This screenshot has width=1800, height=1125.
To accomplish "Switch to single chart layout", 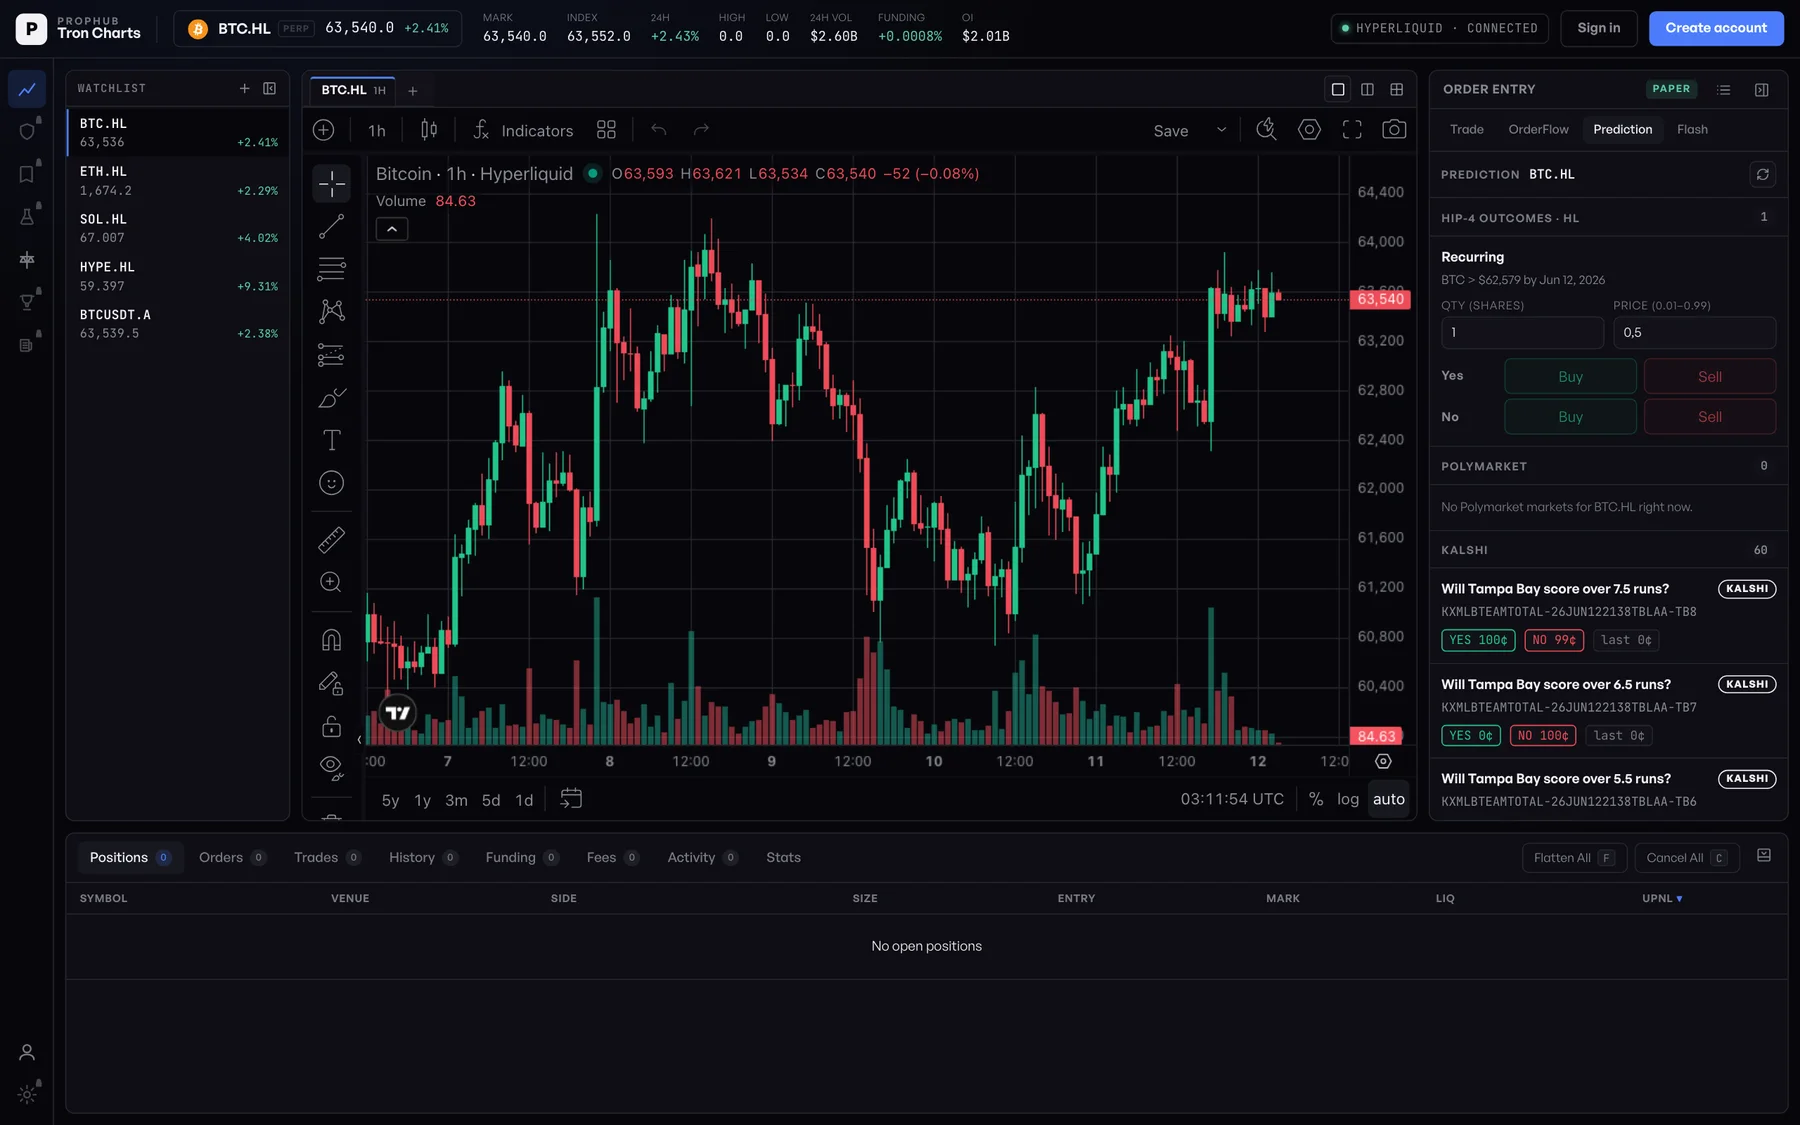I will pos(1338,89).
